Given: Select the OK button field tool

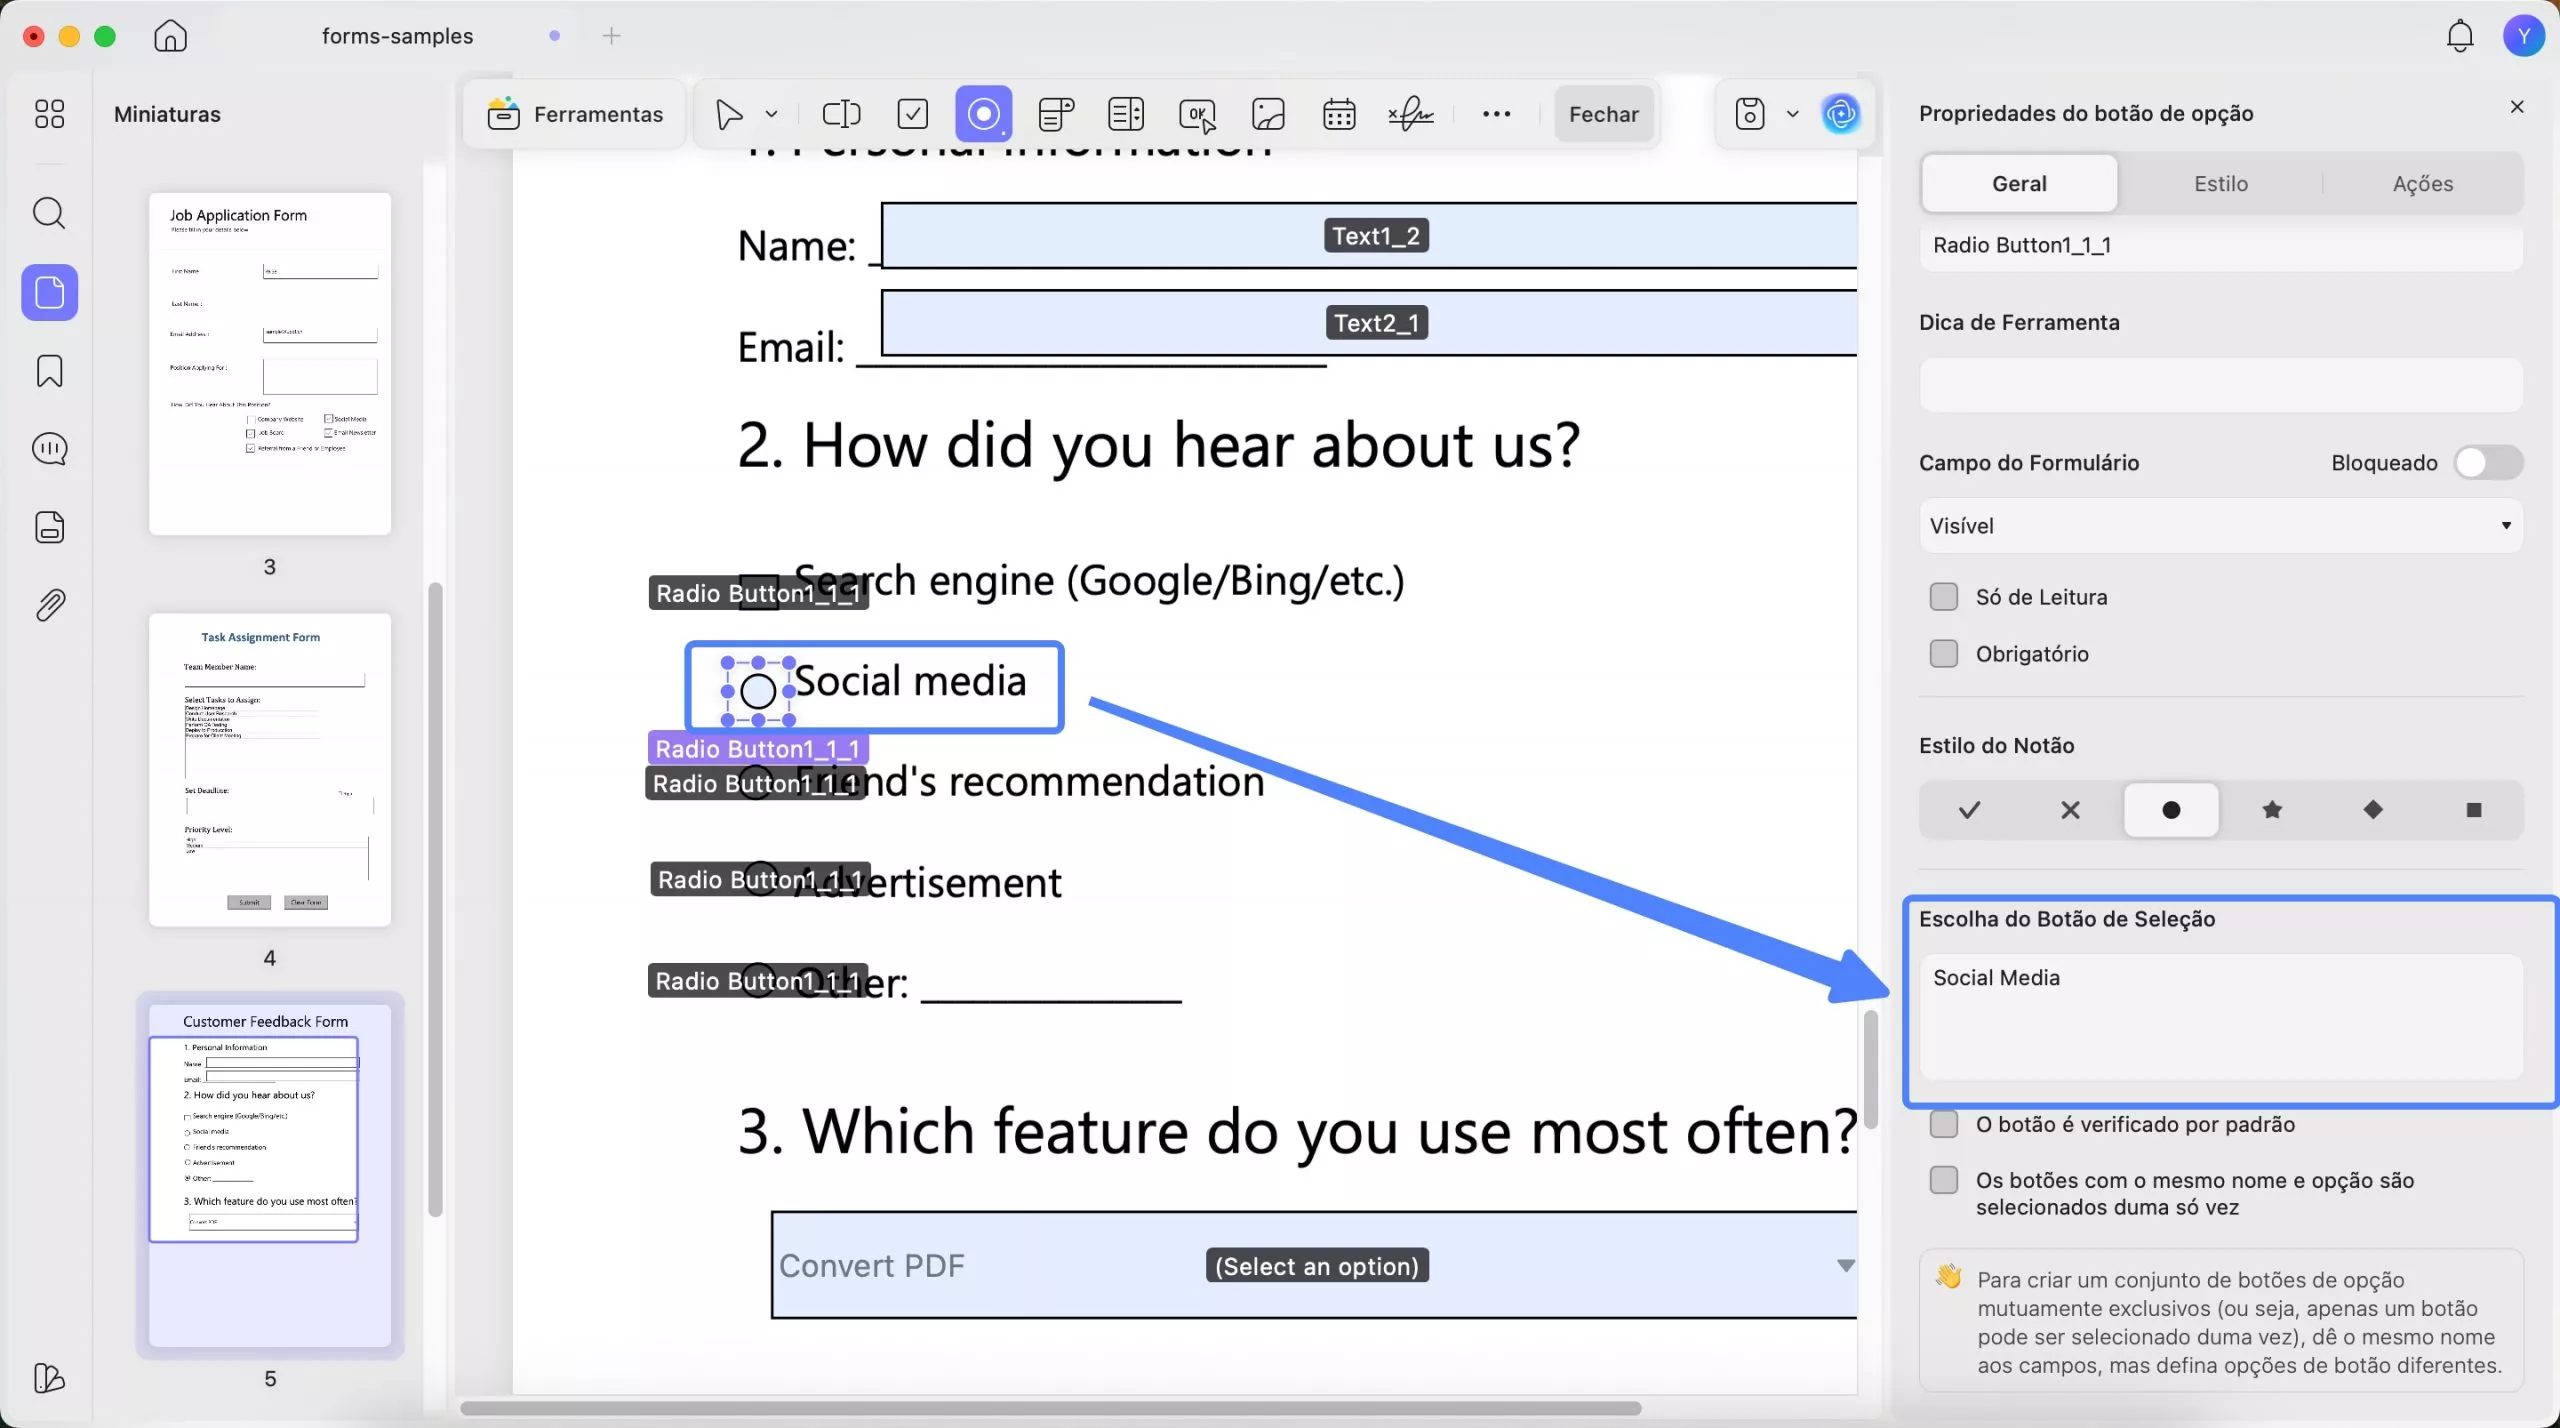Looking at the screenshot, I should coord(1198,115).
